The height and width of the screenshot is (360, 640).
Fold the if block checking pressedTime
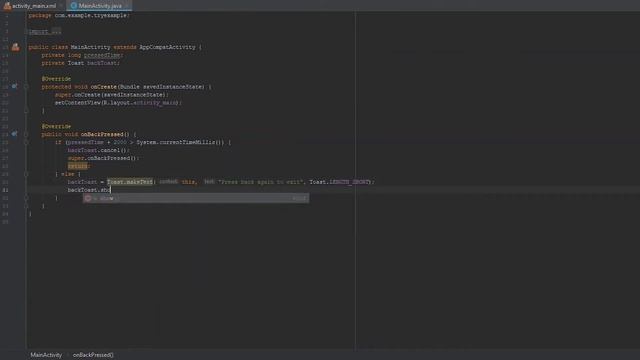[26, 142]
